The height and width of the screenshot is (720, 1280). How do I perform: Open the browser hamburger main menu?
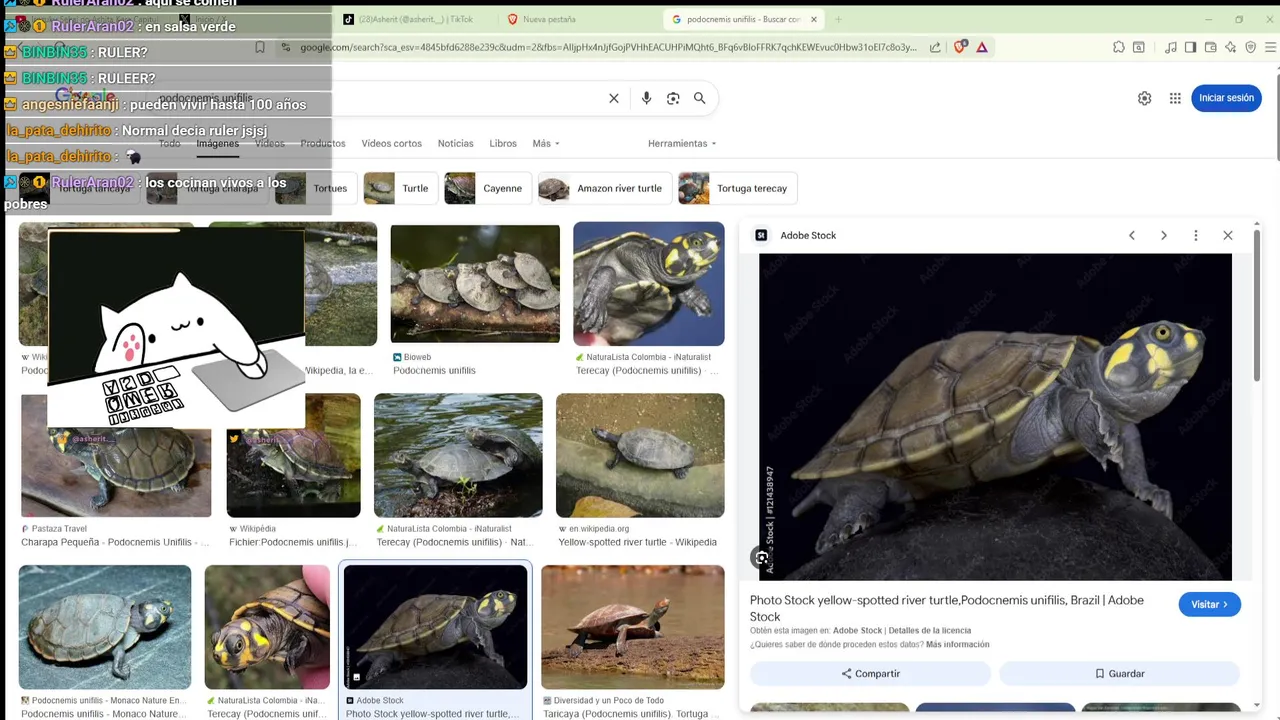click(1269, 47)
